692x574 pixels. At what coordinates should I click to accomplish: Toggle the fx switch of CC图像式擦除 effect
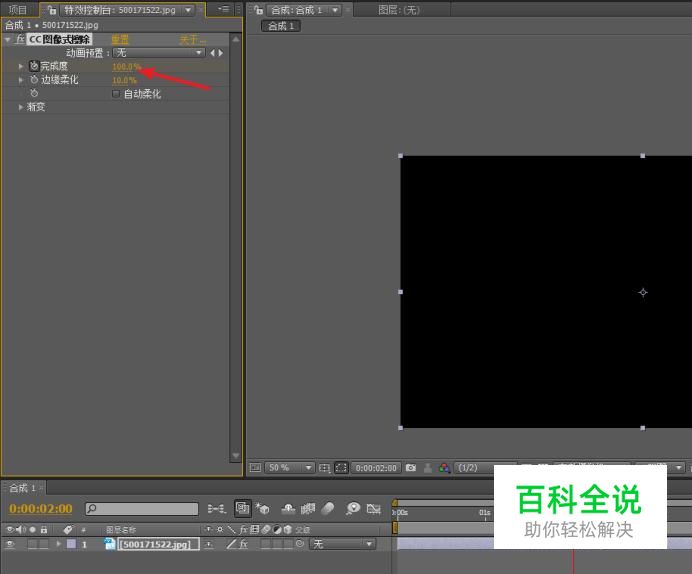(19, 39)
